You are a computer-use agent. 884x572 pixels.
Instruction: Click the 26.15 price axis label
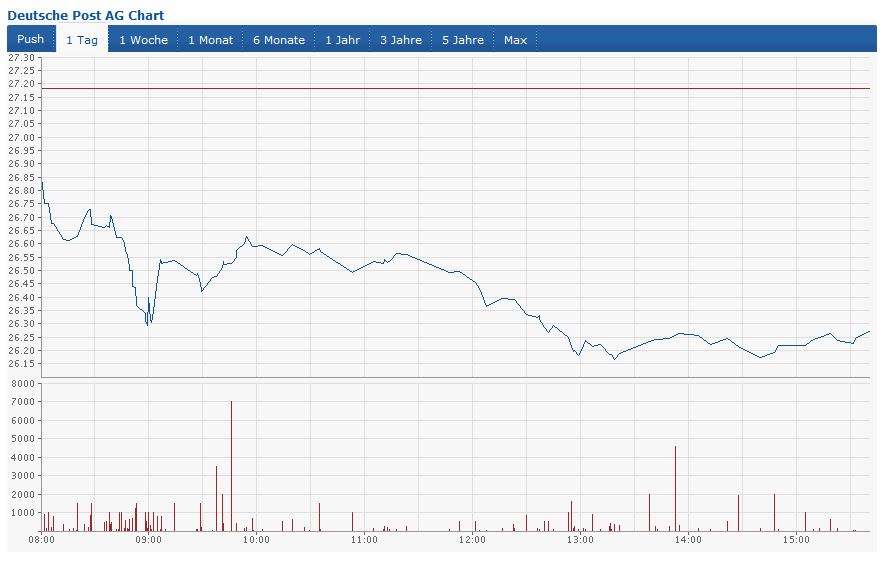click(x=21, y=364)
